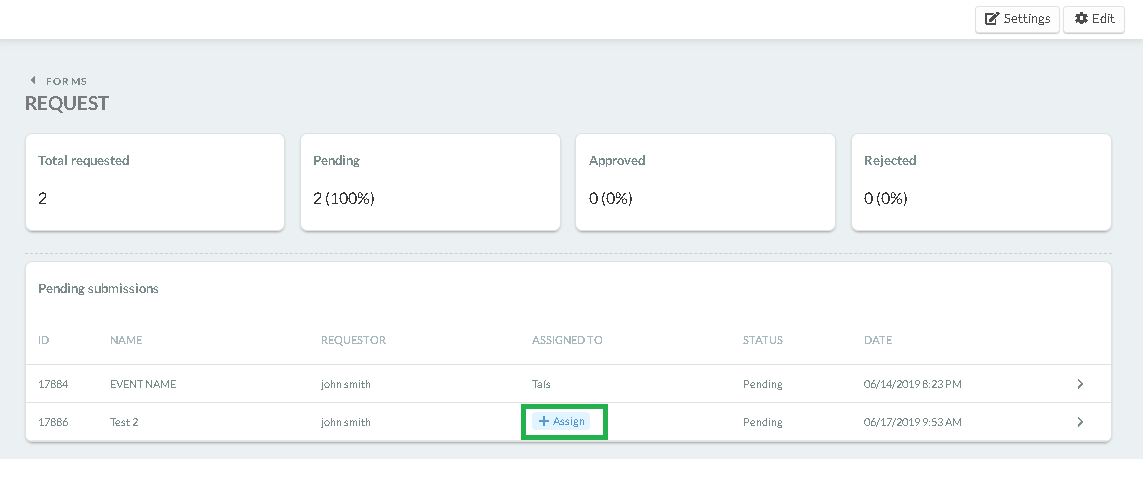This screenshot has width=1145, height=485.
Task: Click date 06/17/2019 9:53 AM
Action: [912, 421]
